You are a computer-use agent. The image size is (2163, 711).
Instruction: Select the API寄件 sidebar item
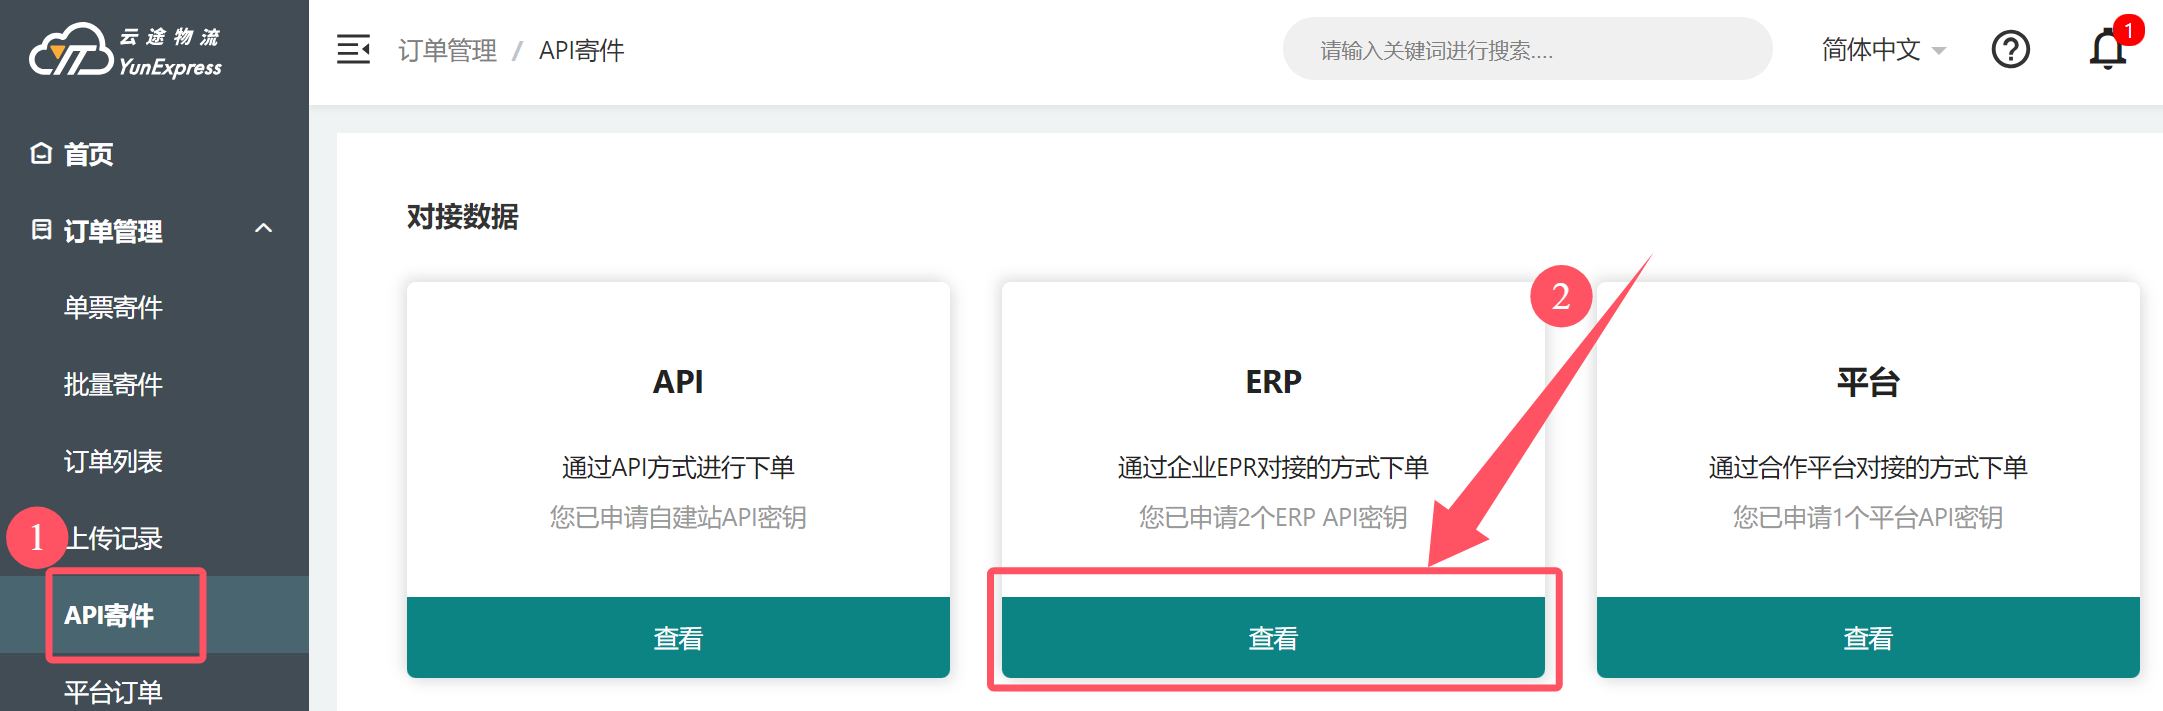tap(109, 615)
